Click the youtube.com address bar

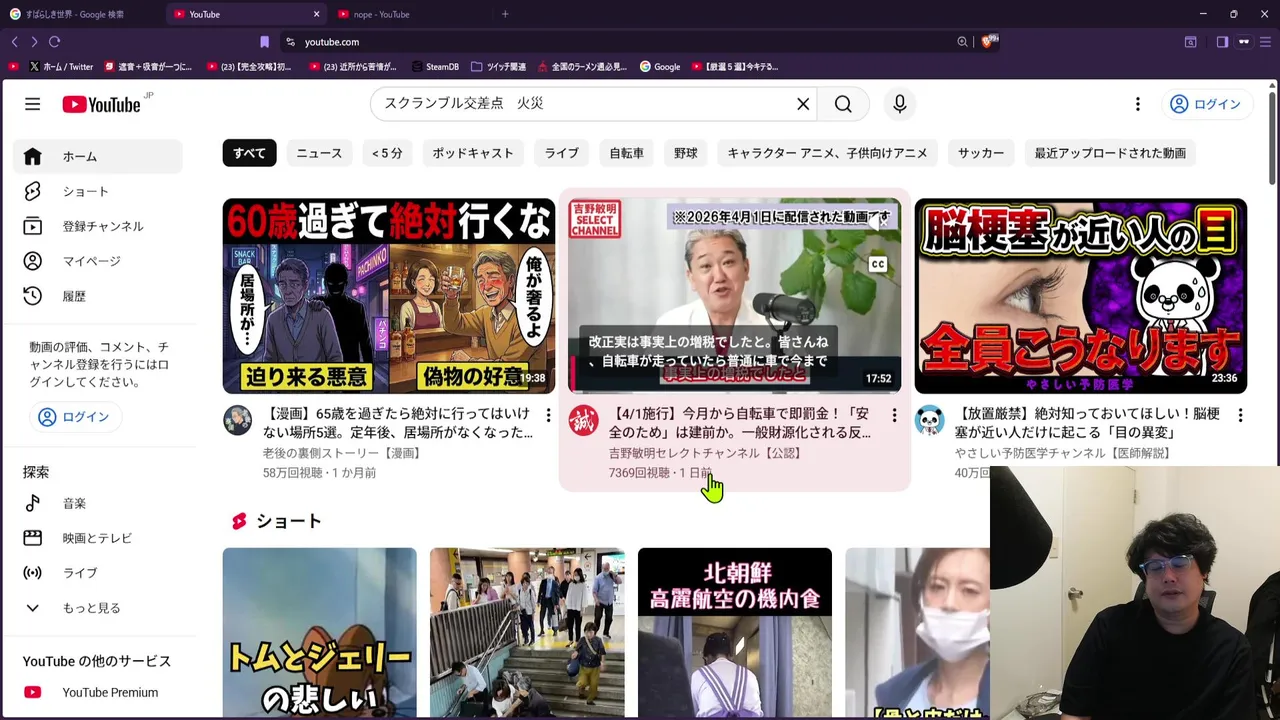620,42
